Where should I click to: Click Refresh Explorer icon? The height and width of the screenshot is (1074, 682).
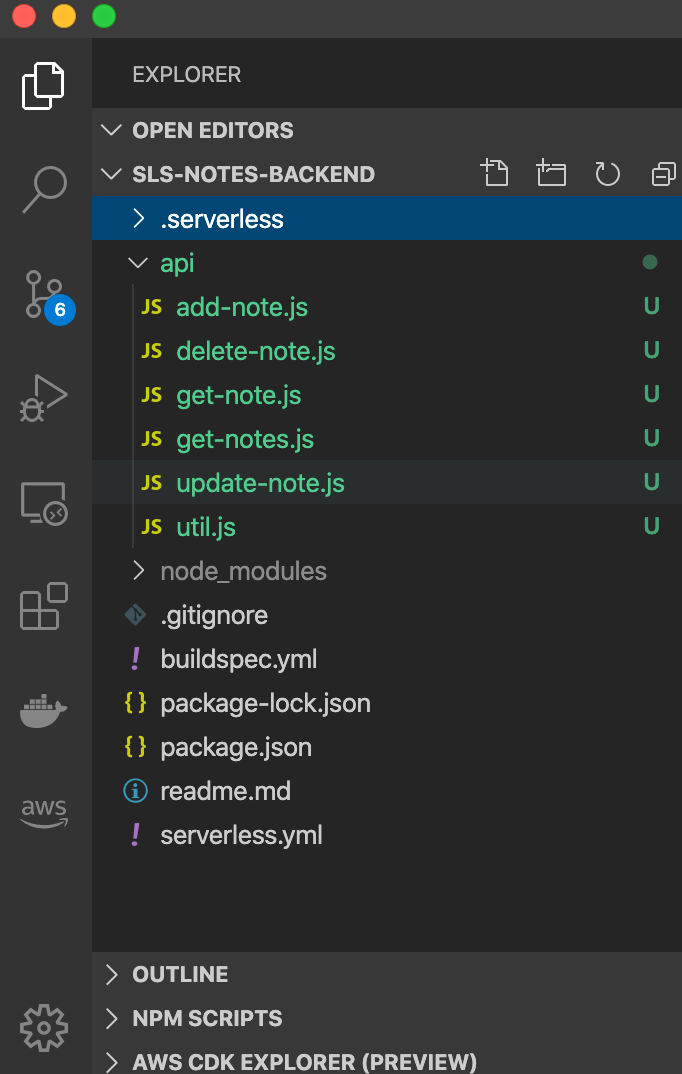607,174
